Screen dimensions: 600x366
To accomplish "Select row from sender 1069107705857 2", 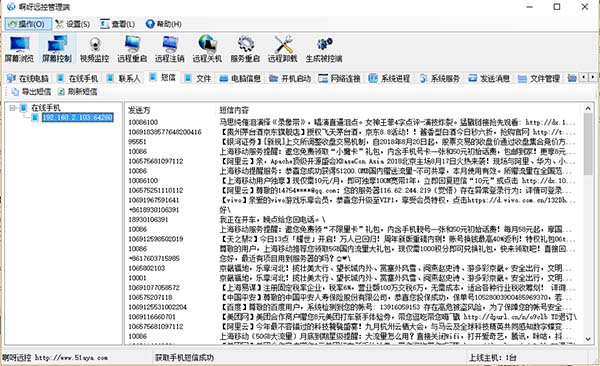I will coord(351,288).
